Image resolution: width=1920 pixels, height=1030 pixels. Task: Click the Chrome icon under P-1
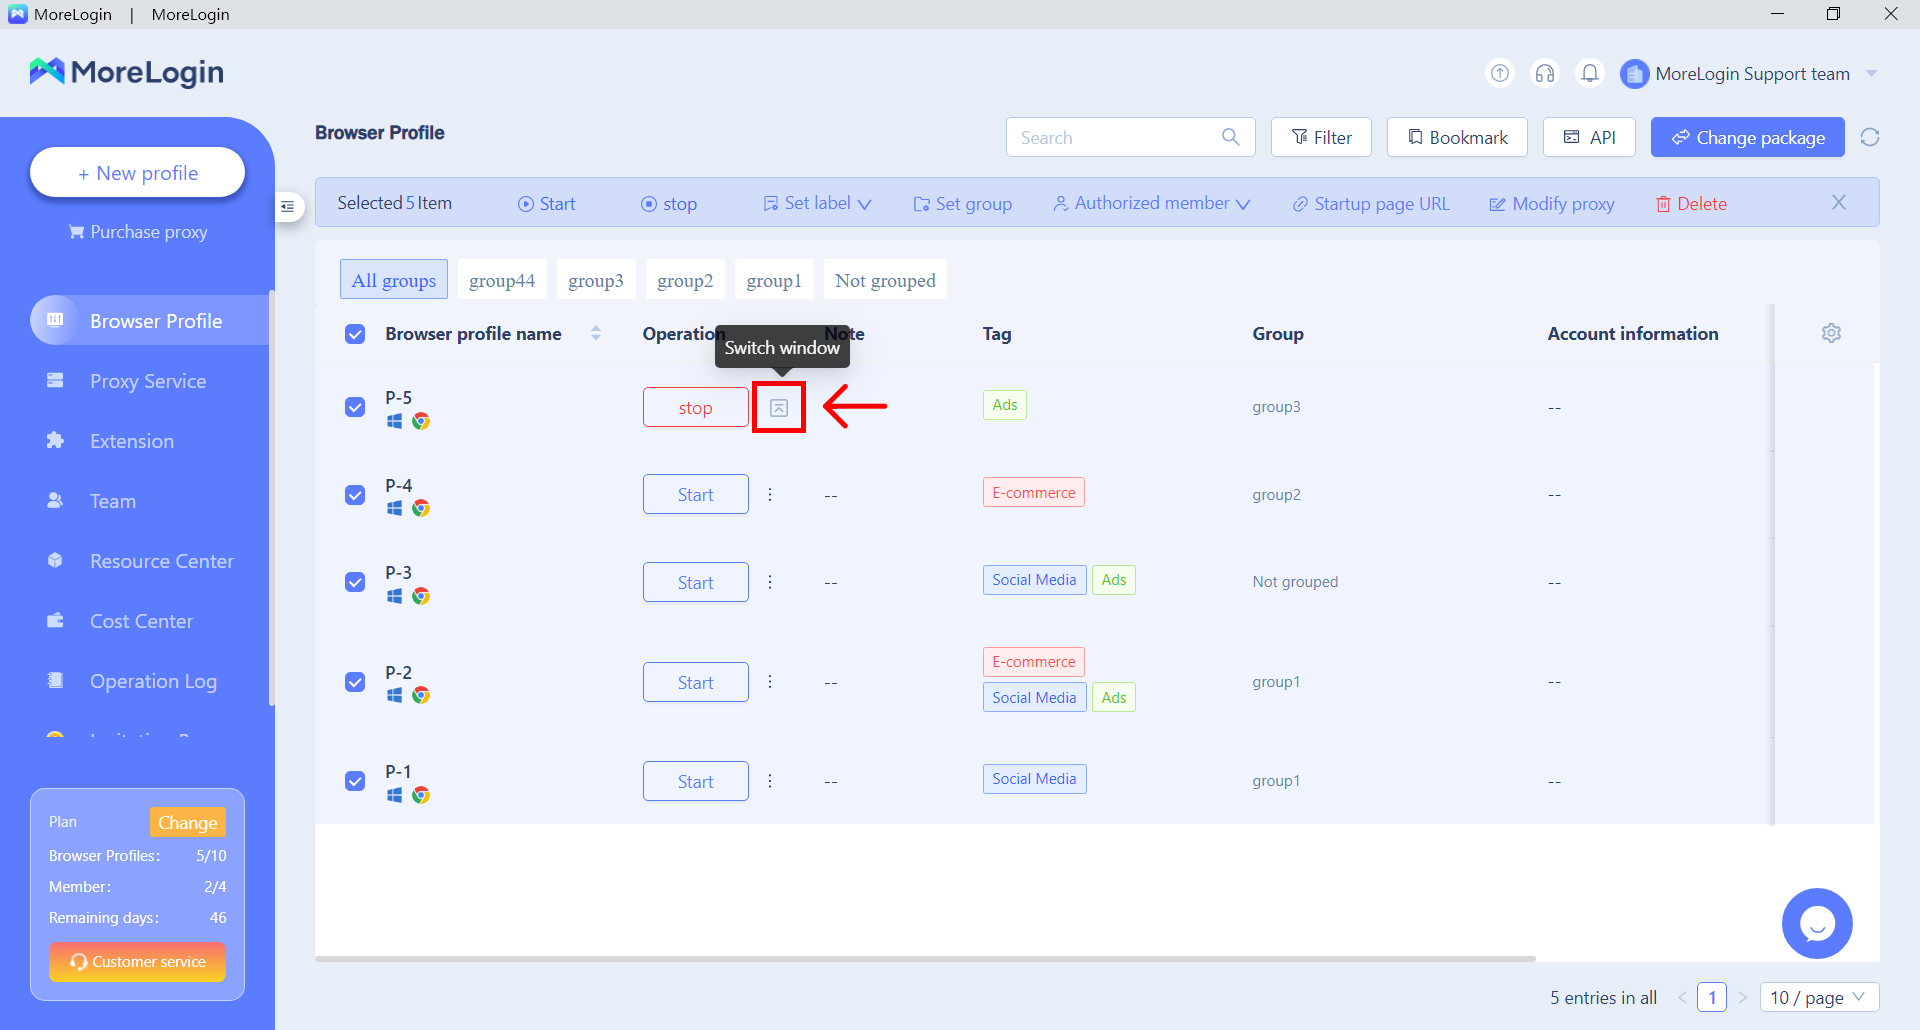tap(421, 795)
